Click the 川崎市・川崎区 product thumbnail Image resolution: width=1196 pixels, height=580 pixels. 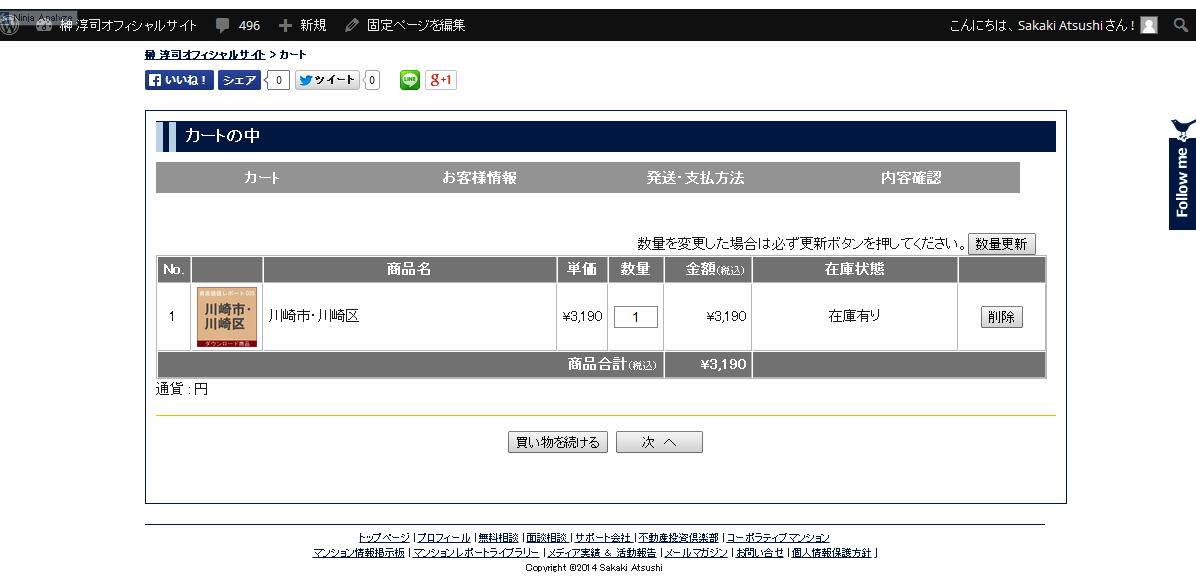coord(227,317)
